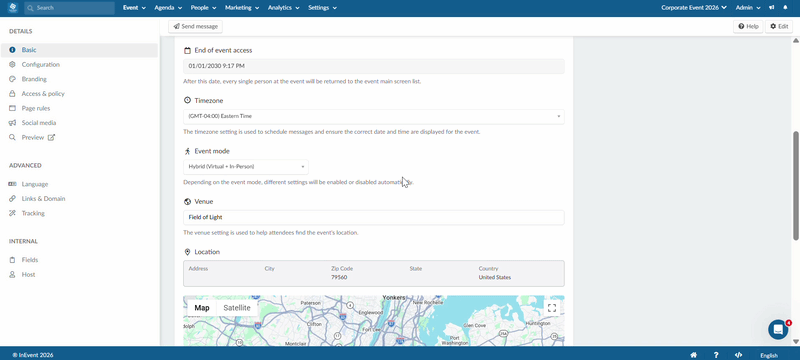The image size is (800, 360).
Task: Open the Admin account dropdown
Action: pyautogui.click(x=748, y=8)
